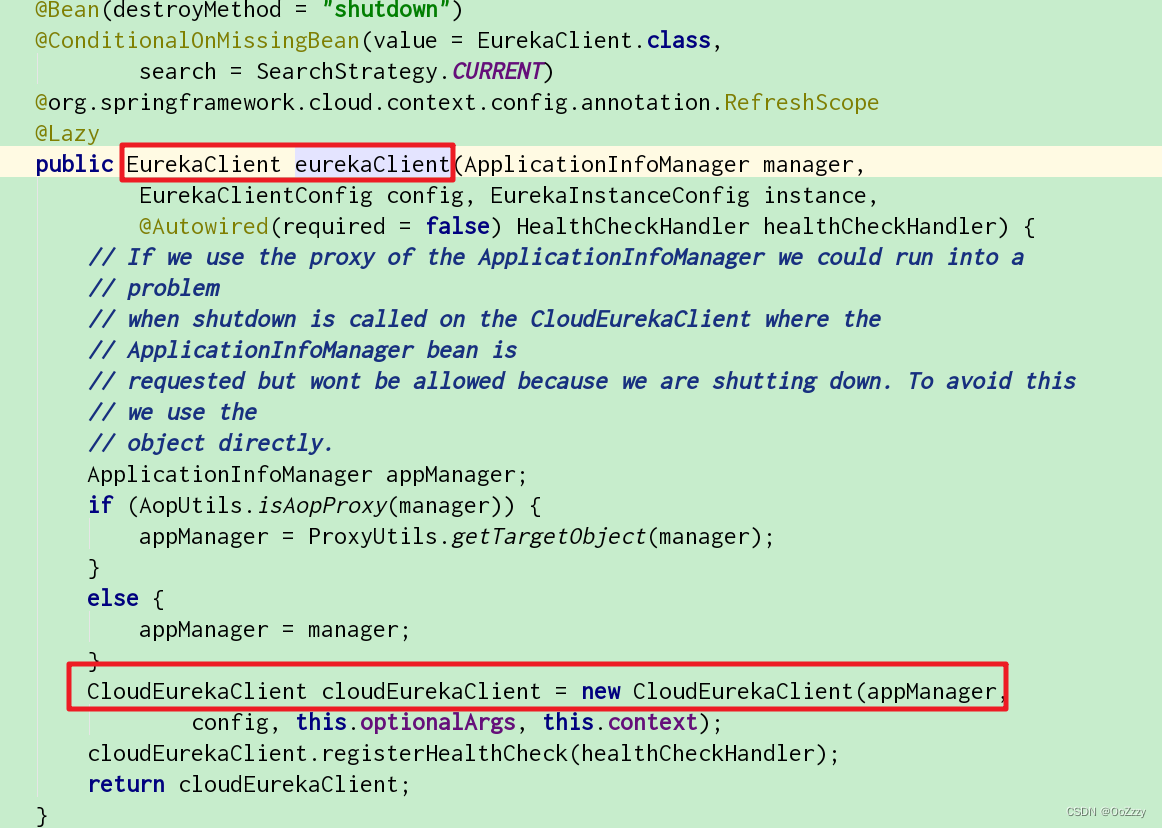The image size is (1162, 828).
Task: Click the "// we use the" comment
Action: tap(173, 412)
